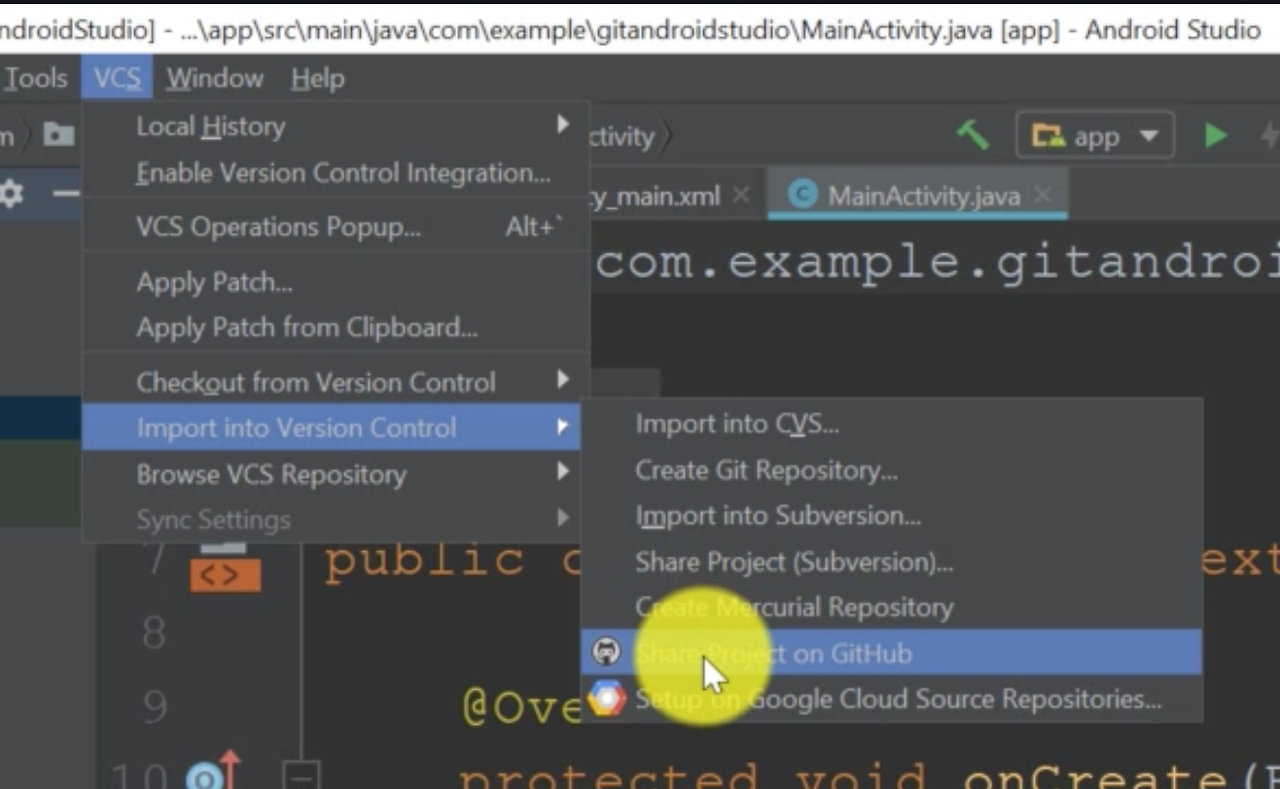This screenshot has width=1280, height=789.
Task: Open the Tools menu
Action: 35,78
